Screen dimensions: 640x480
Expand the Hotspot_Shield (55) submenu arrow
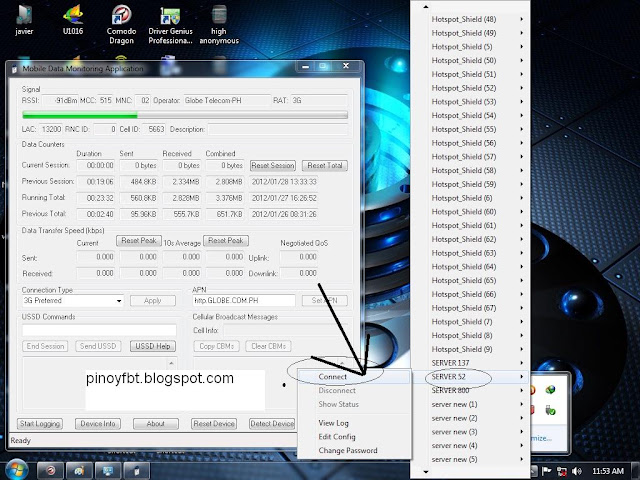pyautogui.click(x=522, y=129)
